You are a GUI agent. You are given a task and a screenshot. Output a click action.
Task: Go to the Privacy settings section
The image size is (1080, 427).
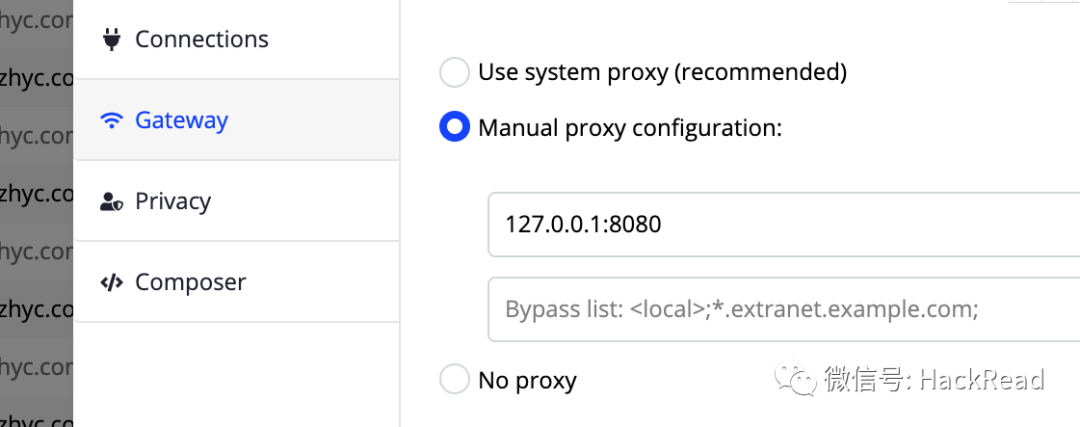click(172, 202)
